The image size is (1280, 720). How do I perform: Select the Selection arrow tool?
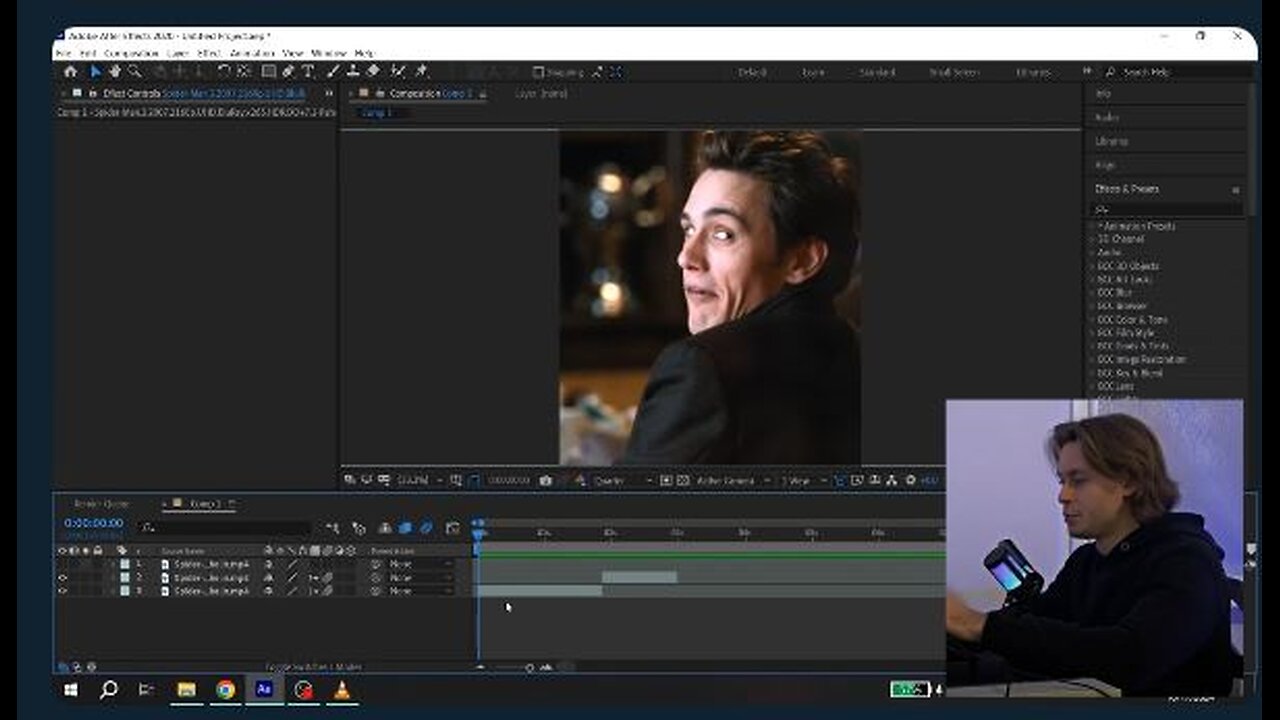(x=96, y=72)
